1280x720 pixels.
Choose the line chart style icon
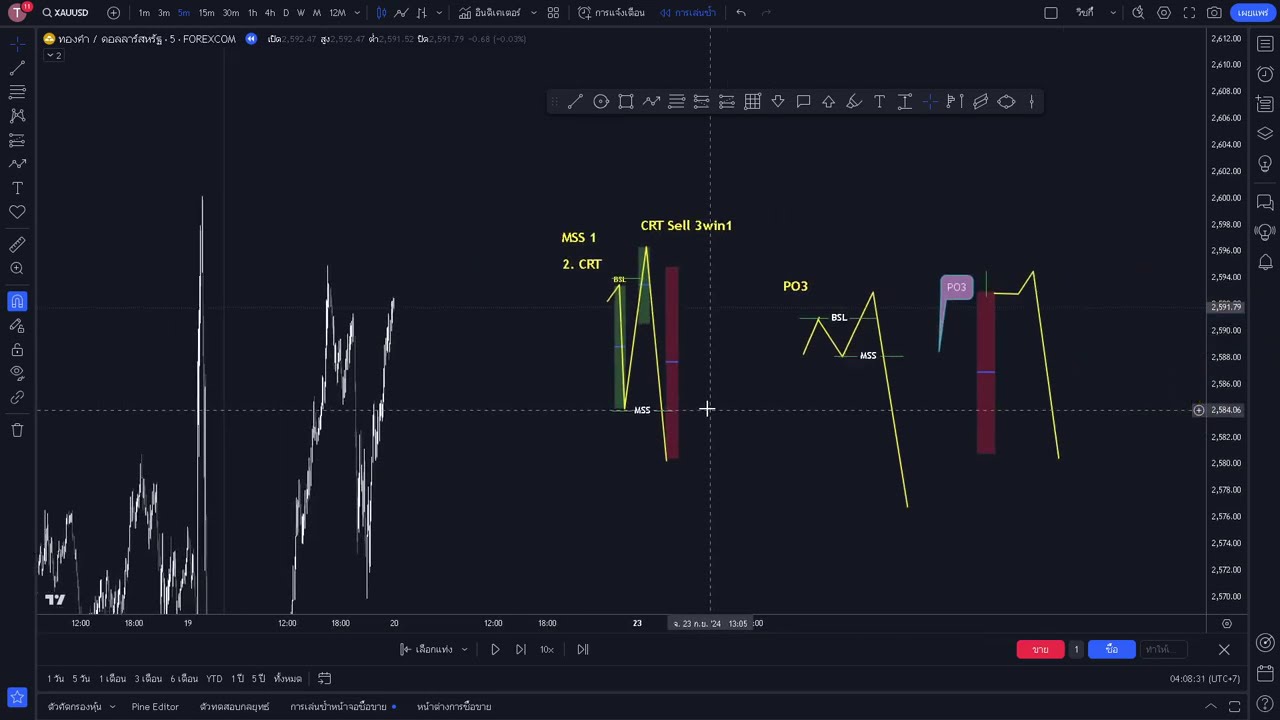tap(401, 13)
